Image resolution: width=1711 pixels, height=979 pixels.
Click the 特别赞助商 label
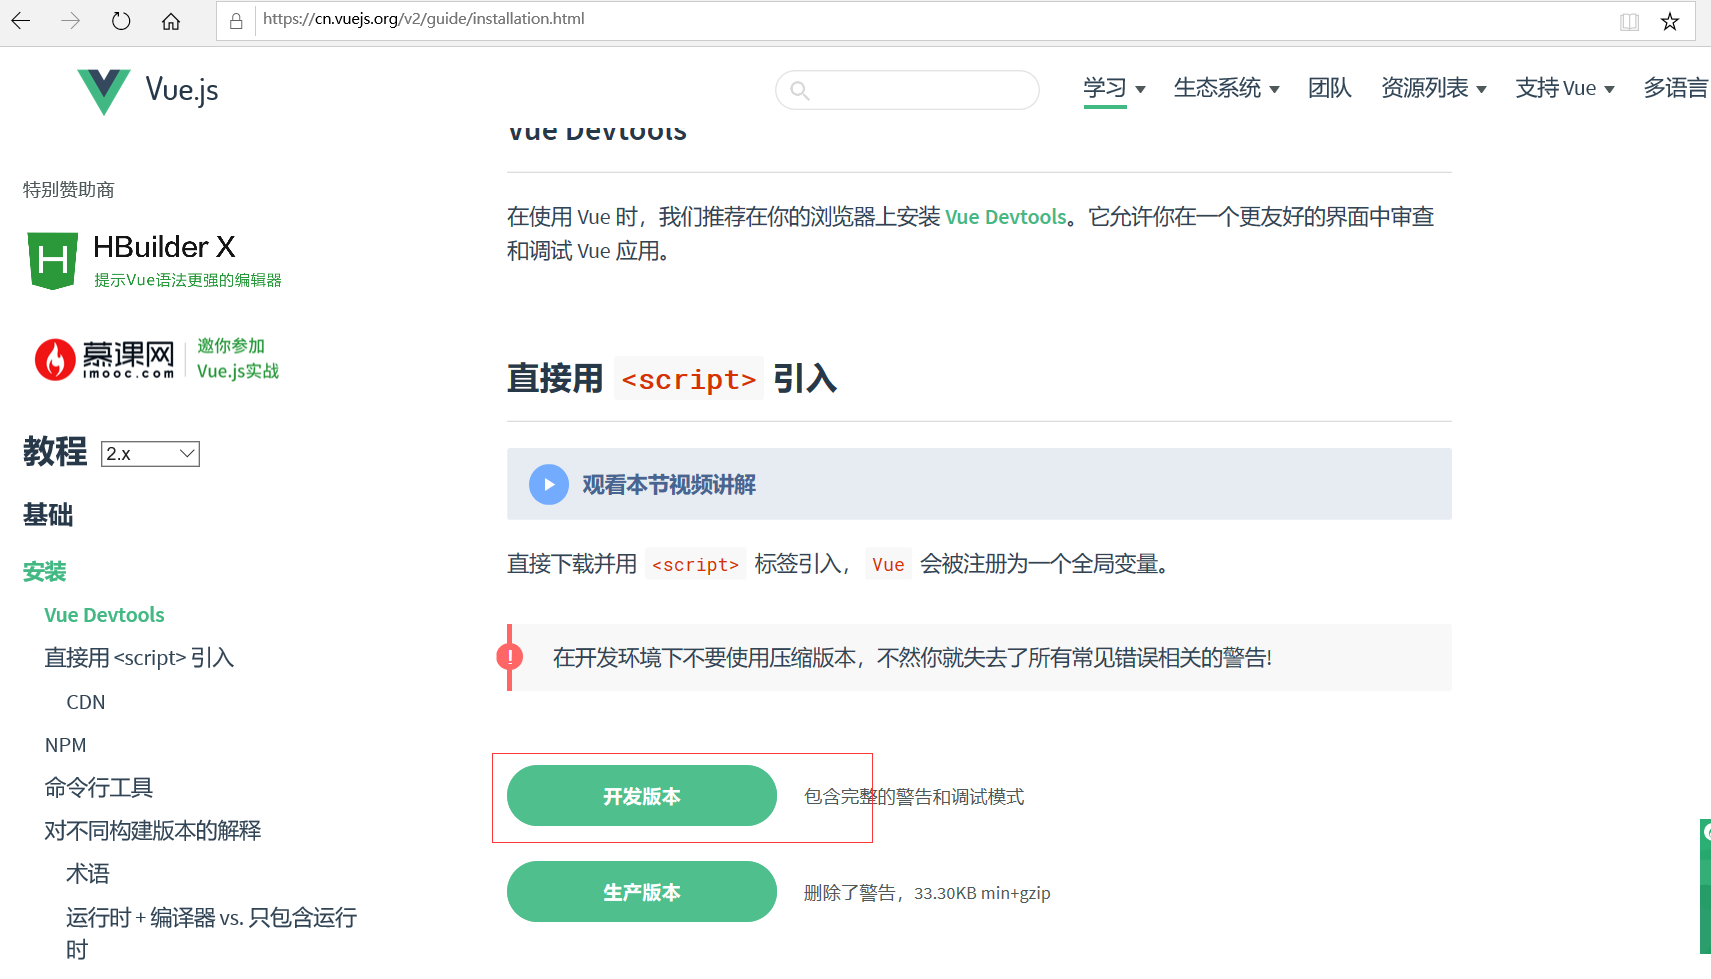(69, 190)
